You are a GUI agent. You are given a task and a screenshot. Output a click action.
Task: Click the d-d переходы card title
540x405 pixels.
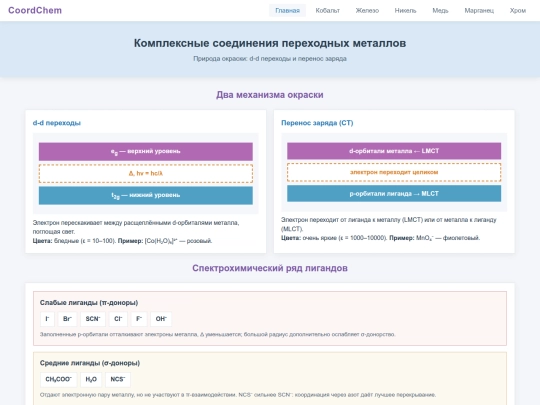[57, 123]
